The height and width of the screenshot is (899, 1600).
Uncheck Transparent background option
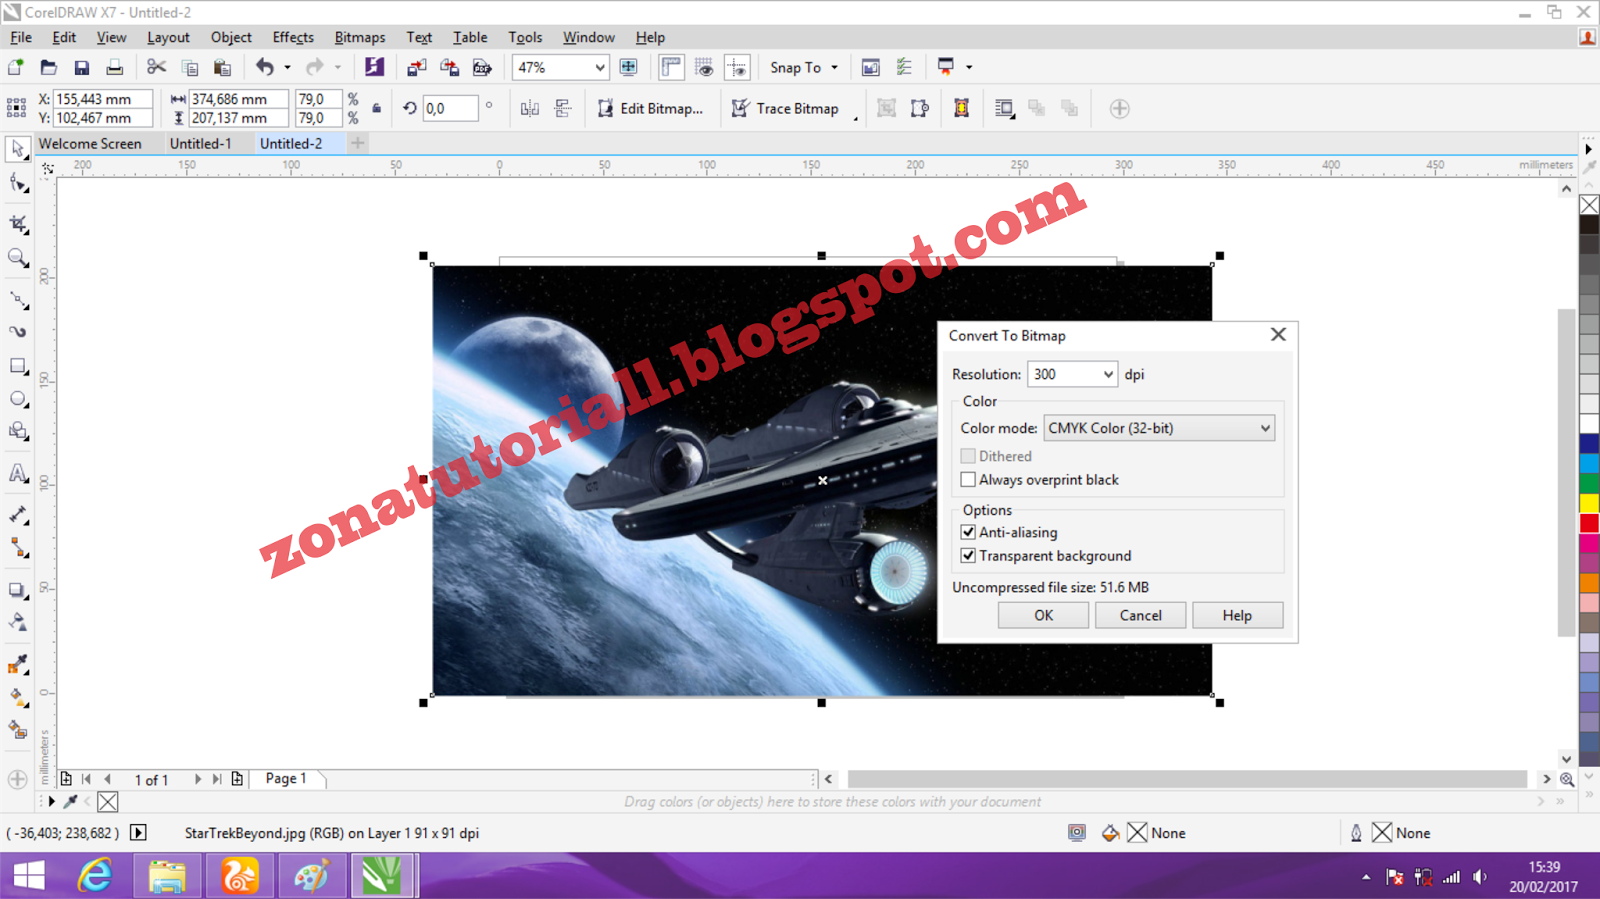pos(968,556)
